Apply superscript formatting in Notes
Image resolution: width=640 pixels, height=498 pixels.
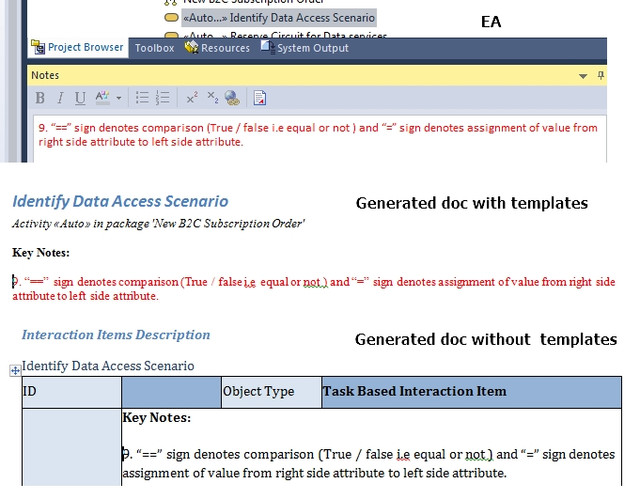[192, 98]
